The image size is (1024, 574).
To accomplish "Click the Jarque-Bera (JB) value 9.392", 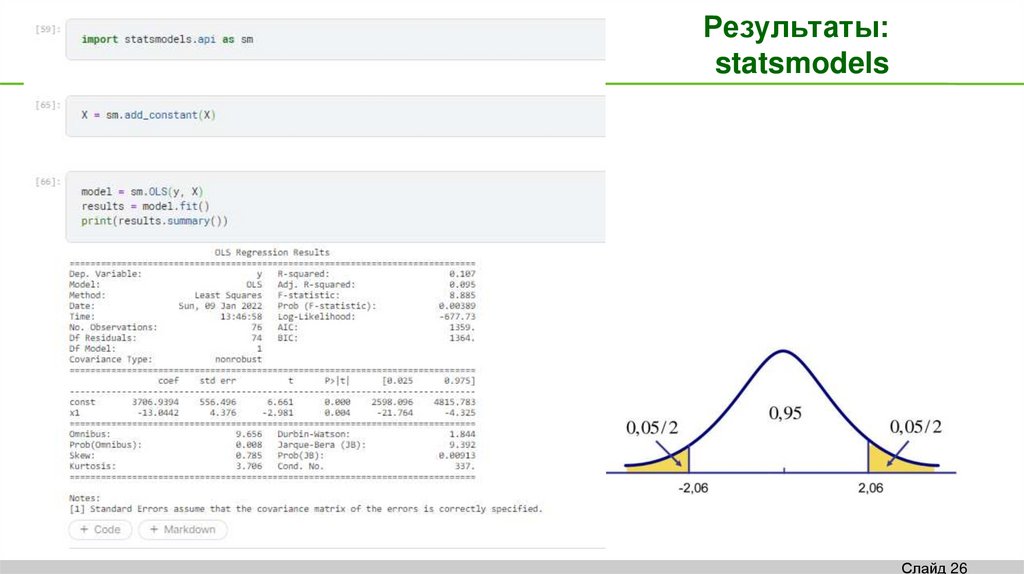I will [462, 445].
